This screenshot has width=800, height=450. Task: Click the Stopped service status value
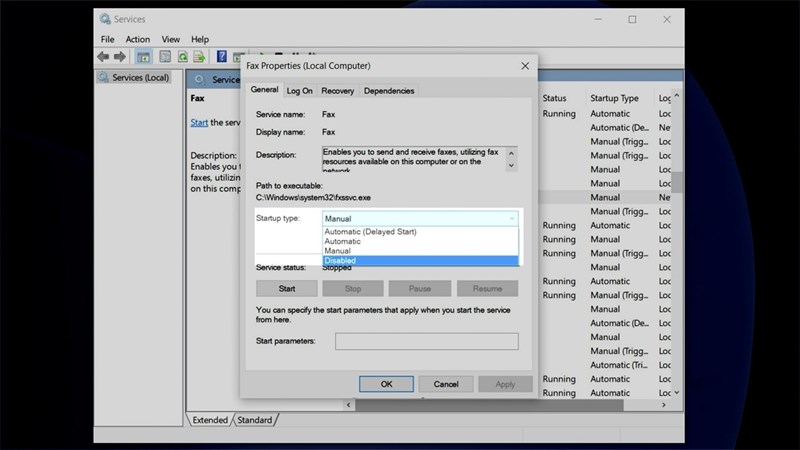tap(337, 268)
